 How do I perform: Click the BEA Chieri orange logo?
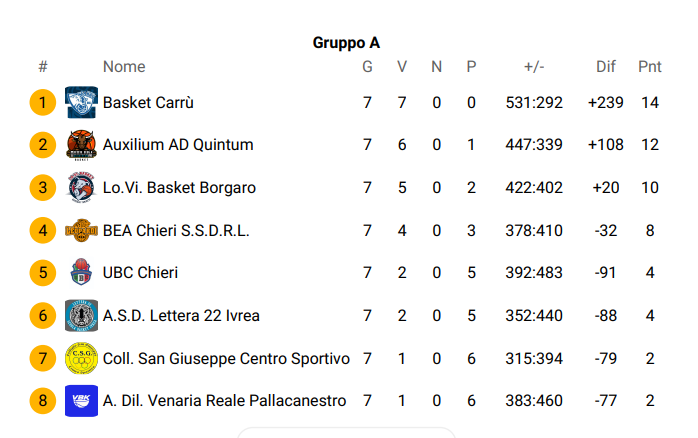pyautogui.click(x=81, y=230)
